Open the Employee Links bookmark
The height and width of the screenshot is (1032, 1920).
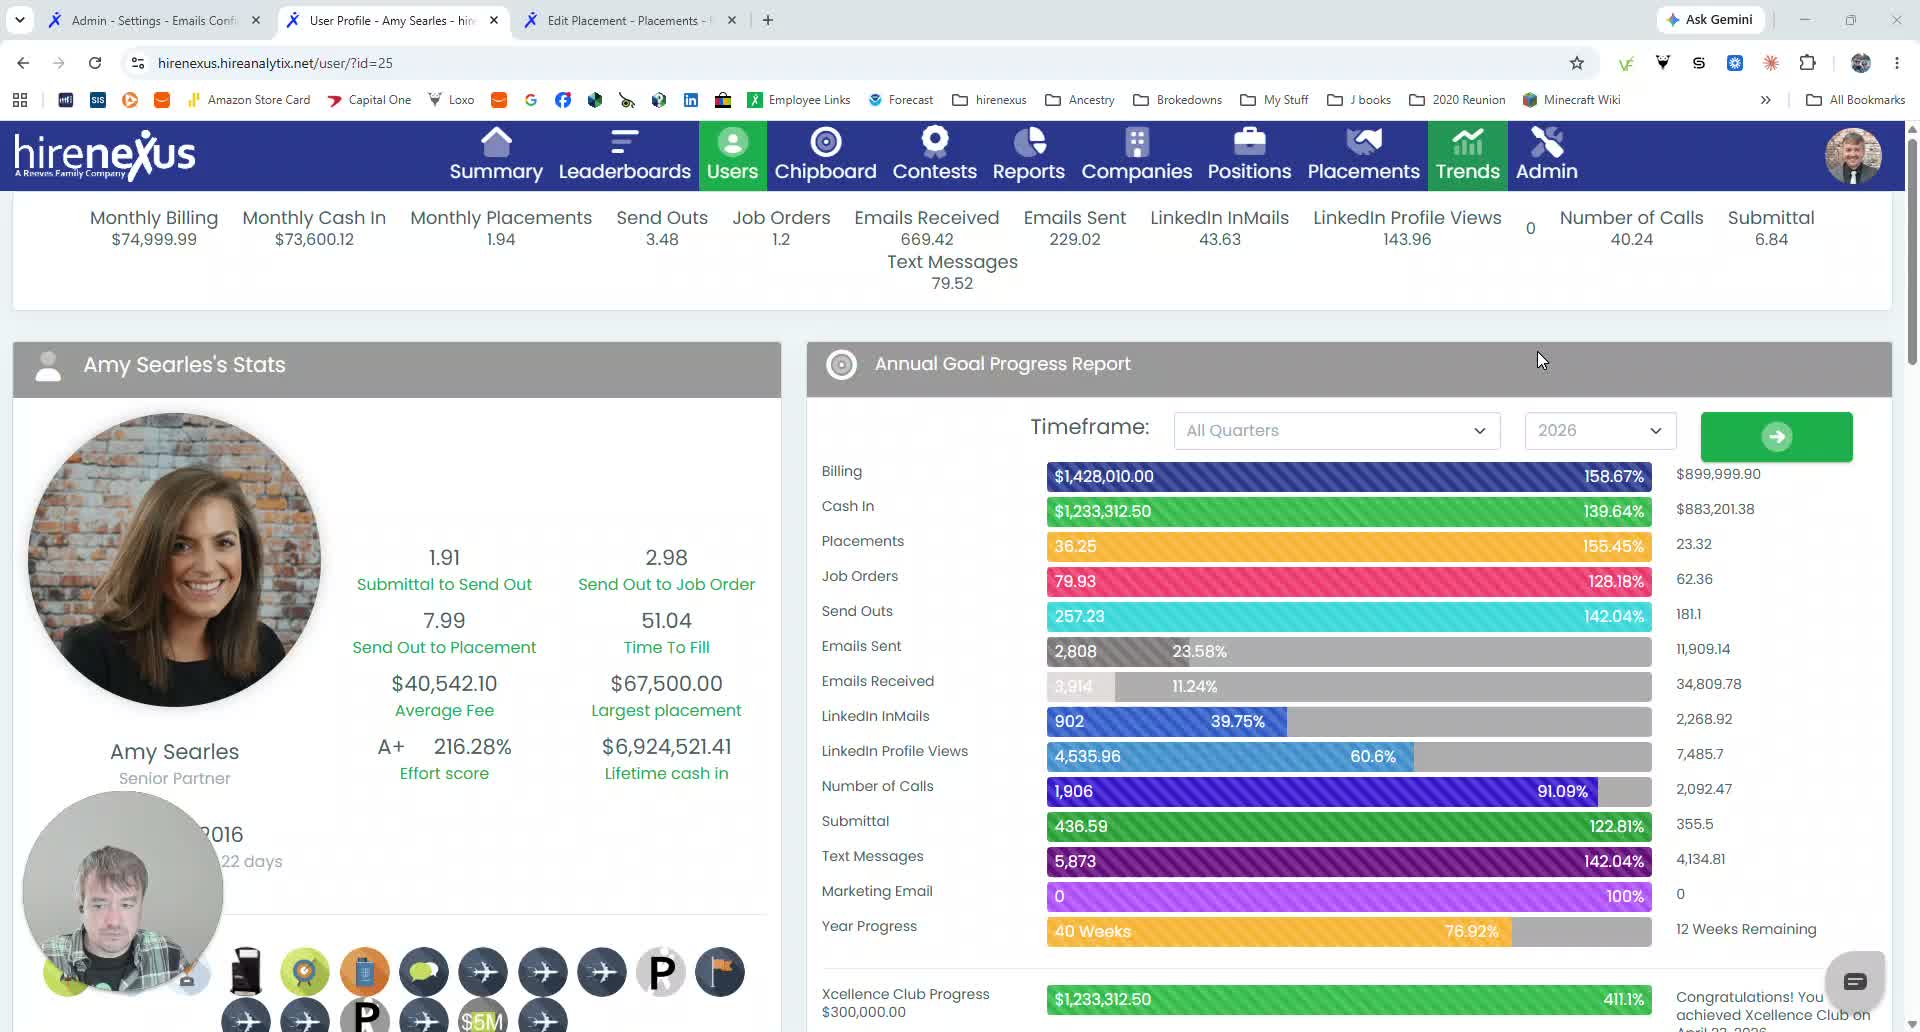coord(799,100)
